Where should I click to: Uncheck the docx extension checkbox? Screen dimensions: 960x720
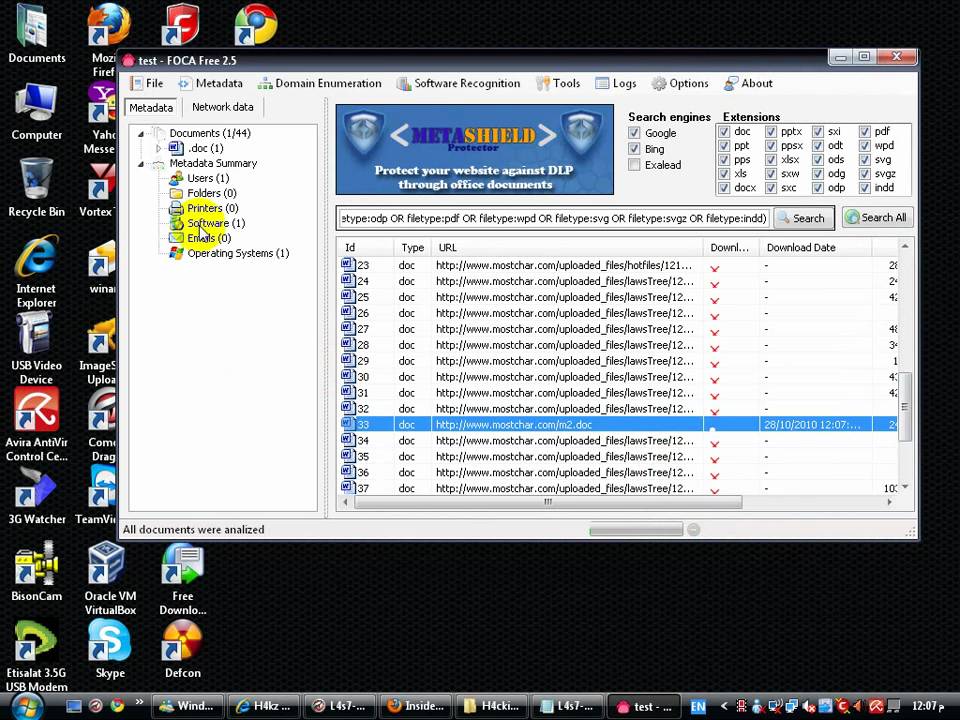(x=724, y=188)
